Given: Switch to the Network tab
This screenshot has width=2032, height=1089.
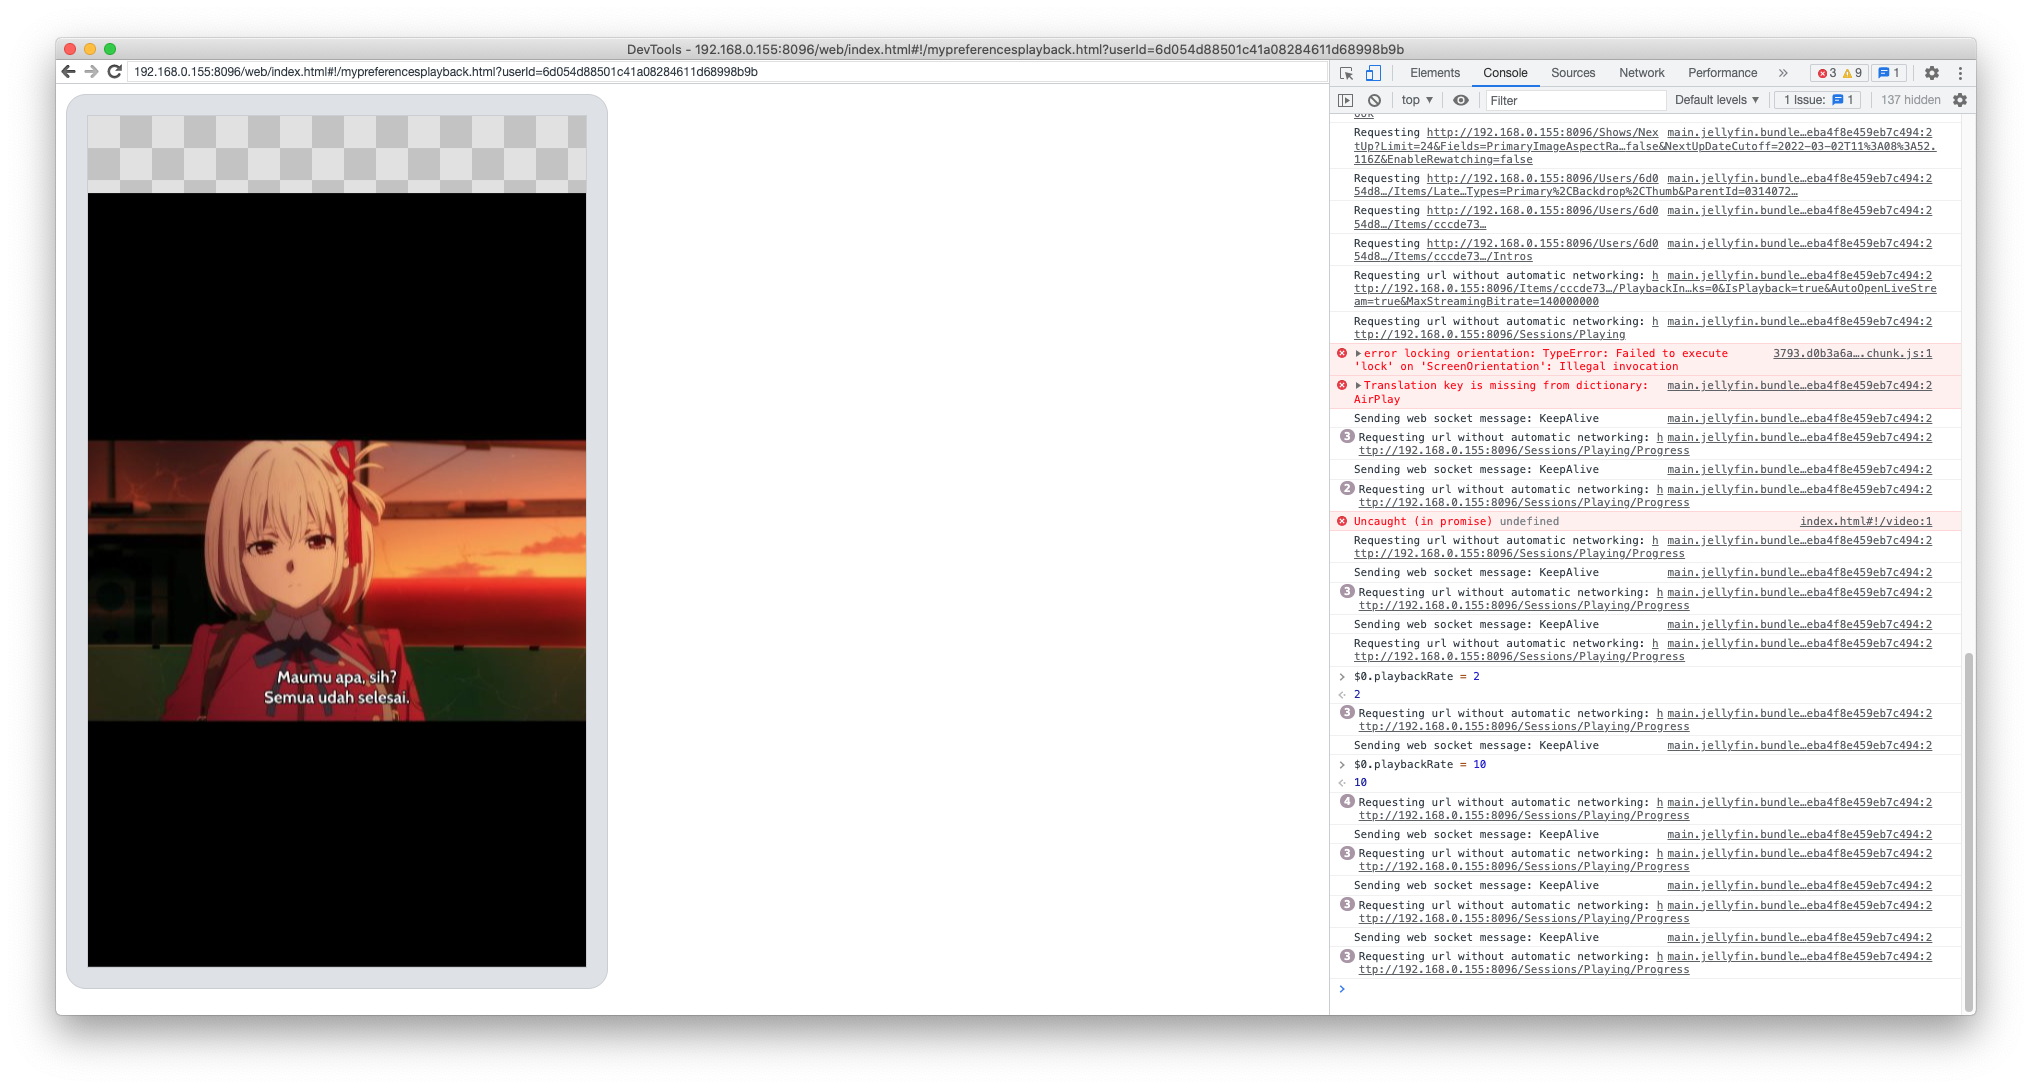Looking at the screenshot, I should click(1641, 73).
